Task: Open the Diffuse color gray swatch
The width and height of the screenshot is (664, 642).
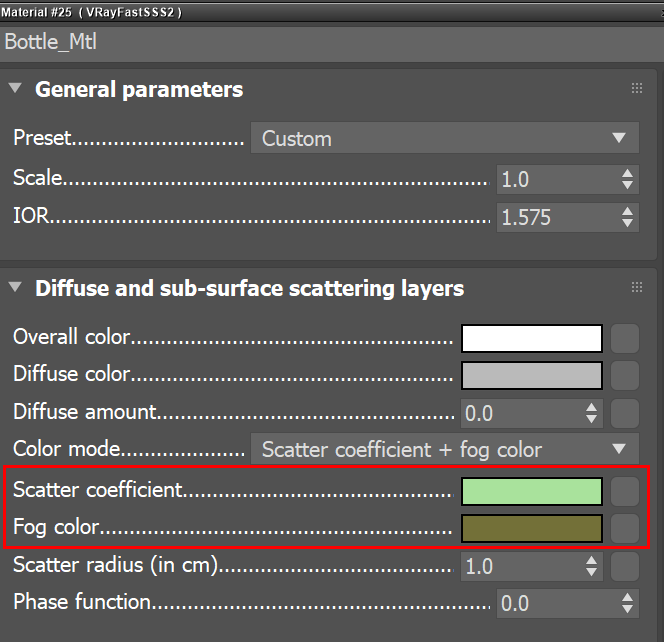Action: [531, 375]
